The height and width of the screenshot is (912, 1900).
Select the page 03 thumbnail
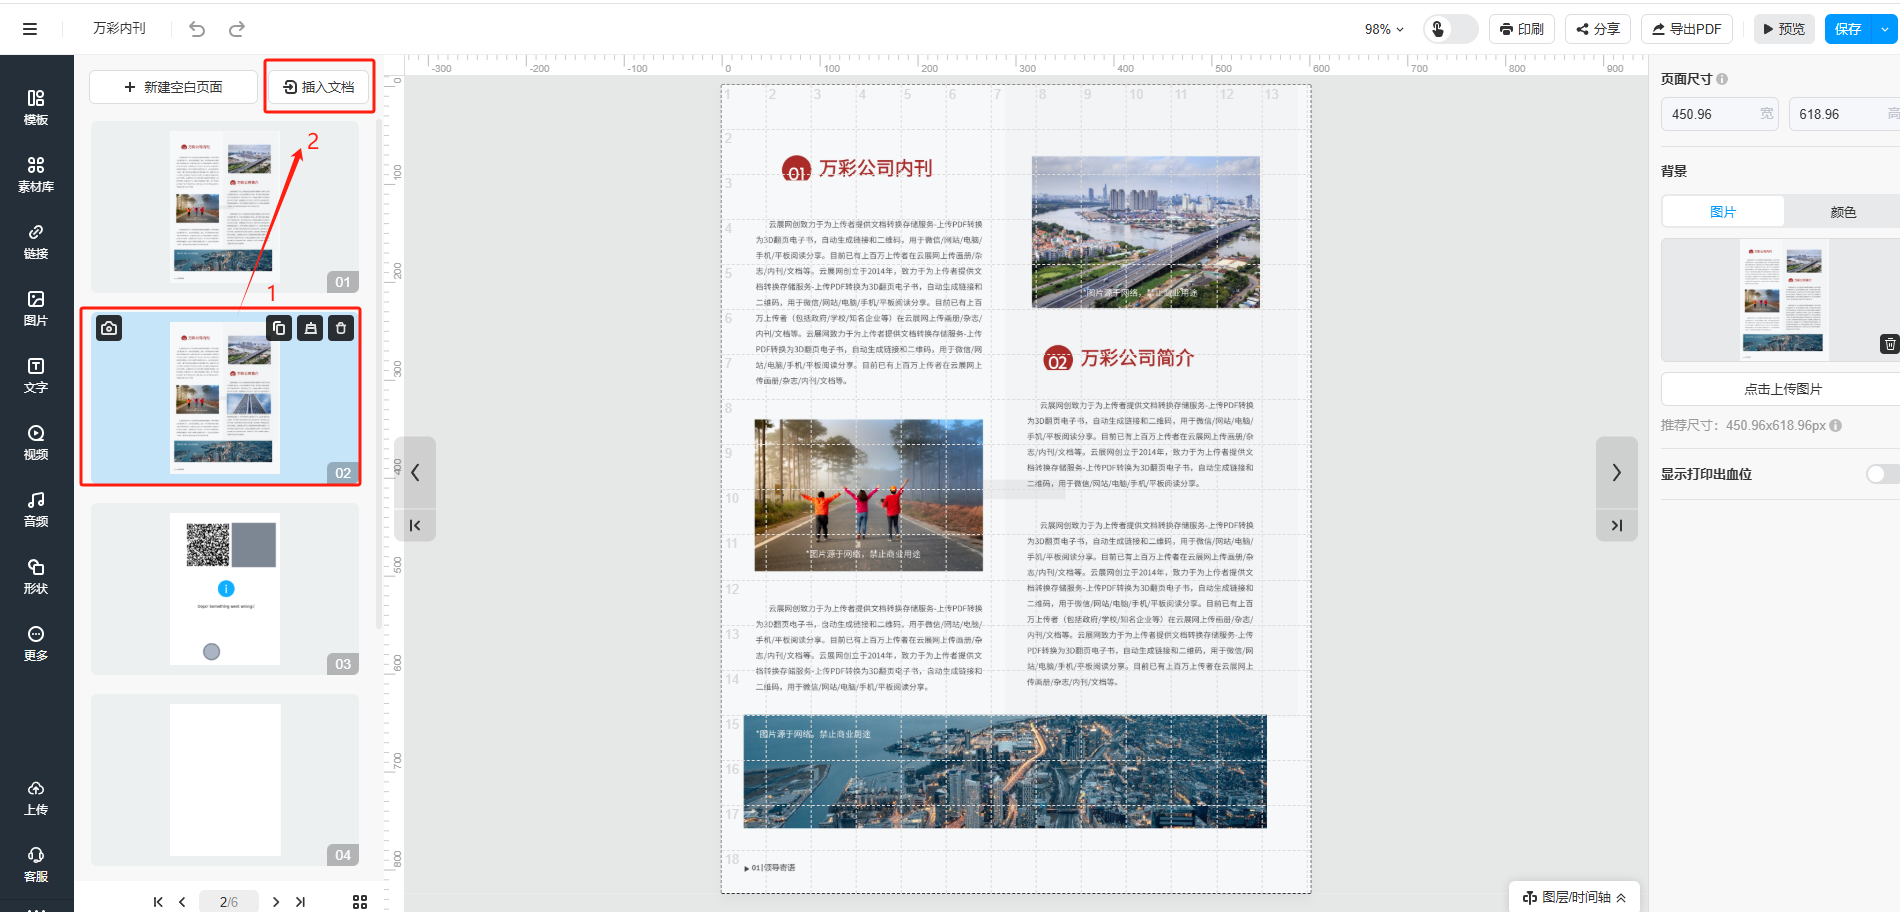pos(225,589)
